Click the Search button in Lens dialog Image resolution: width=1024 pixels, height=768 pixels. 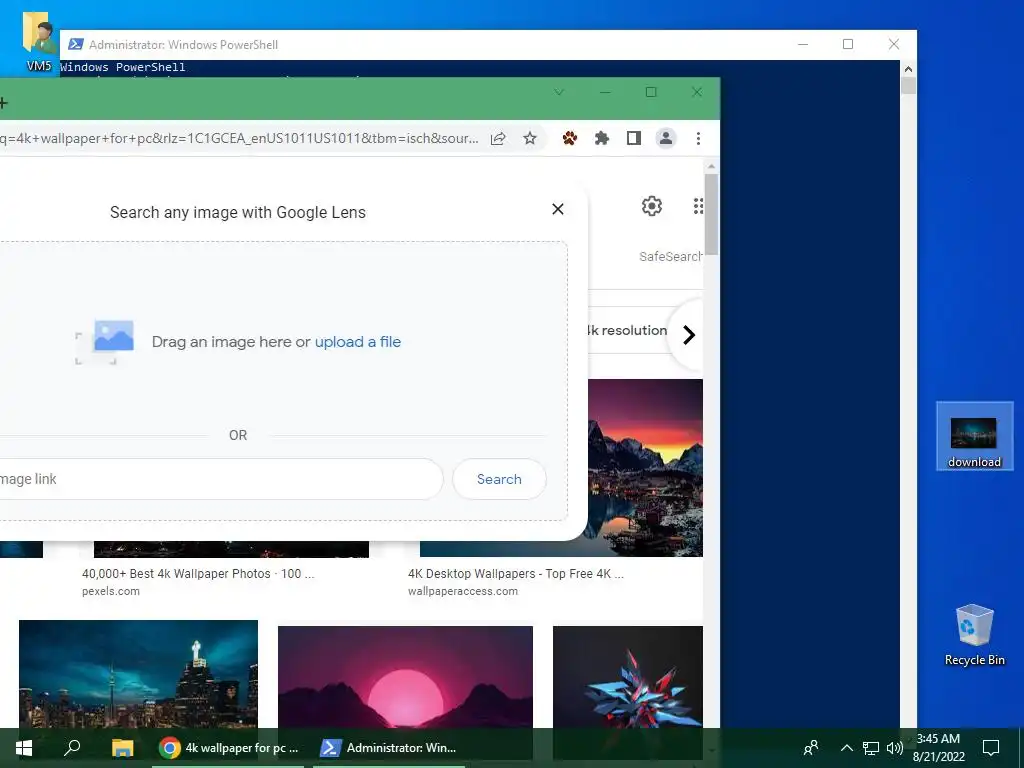click(x=499, y=479)
